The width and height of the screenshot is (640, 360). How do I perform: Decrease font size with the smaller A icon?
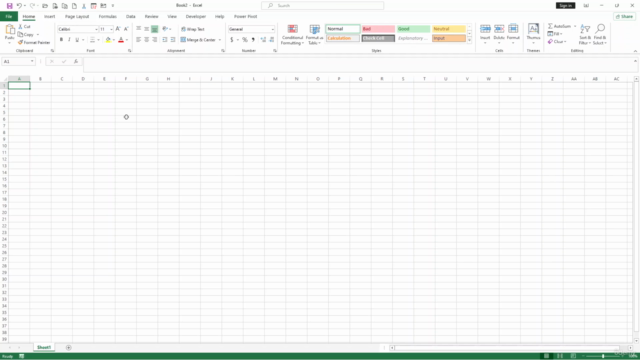126,29
